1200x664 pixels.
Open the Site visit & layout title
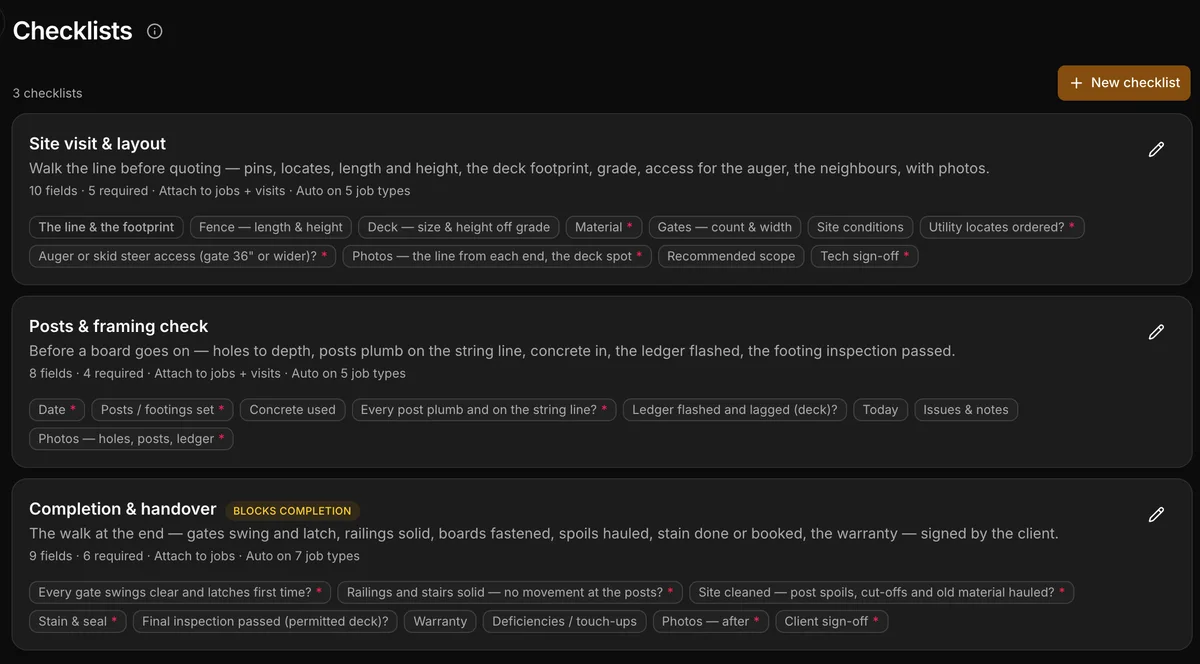coord(98,144)
